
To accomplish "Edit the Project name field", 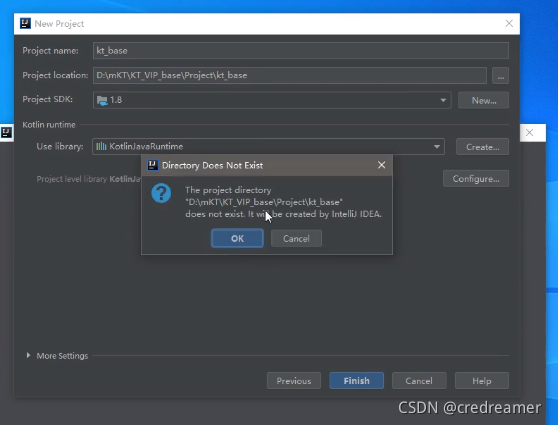I will pyautogui.click(x=301, y=51).
